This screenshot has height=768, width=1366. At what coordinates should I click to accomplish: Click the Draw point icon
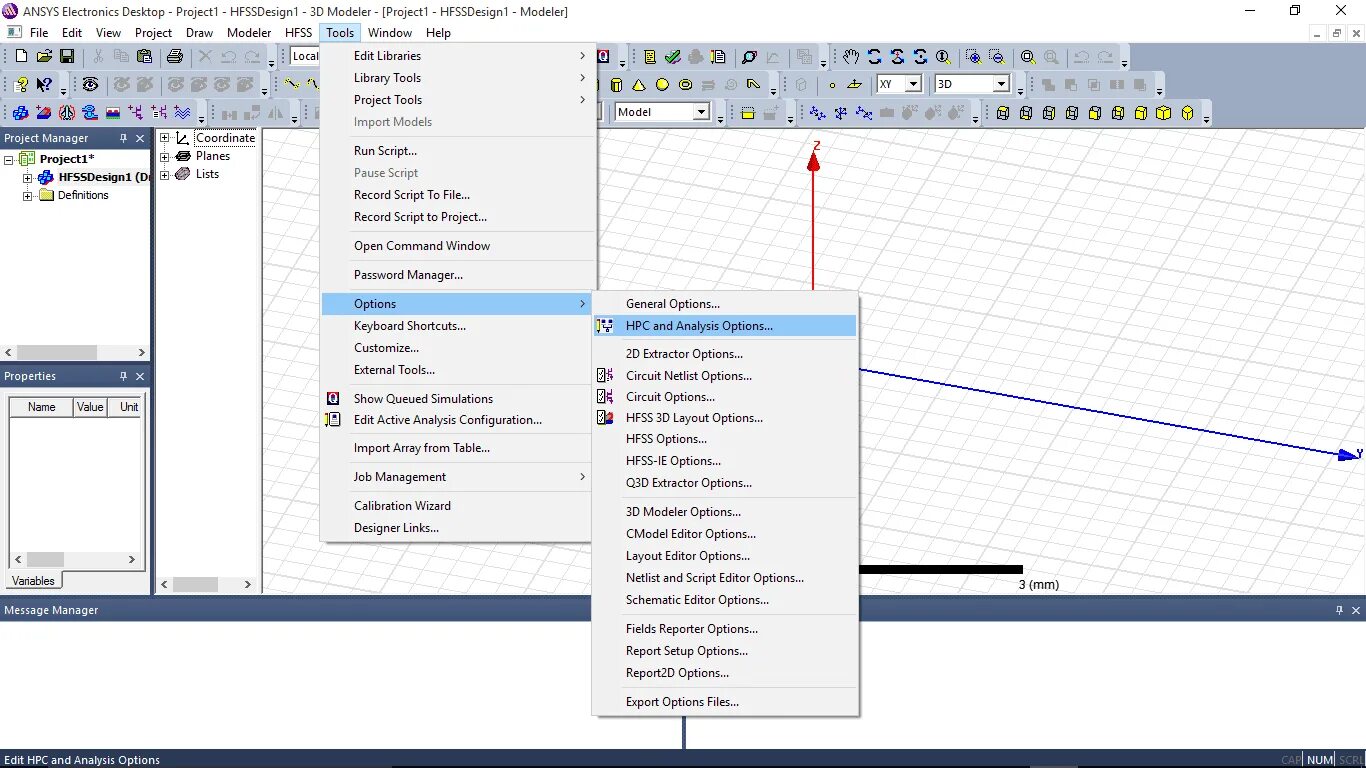tap(832, 85)
